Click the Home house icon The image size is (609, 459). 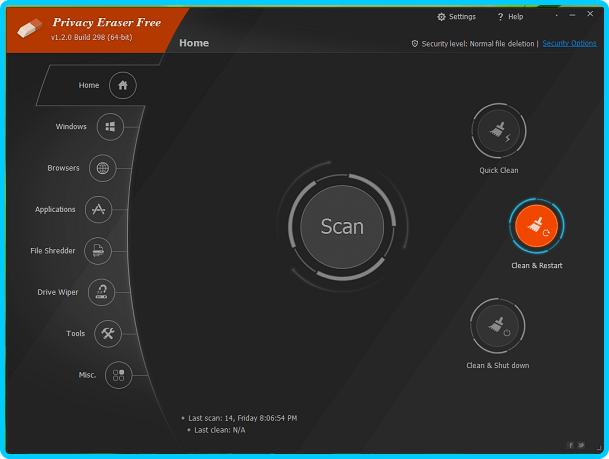point(123,85)
